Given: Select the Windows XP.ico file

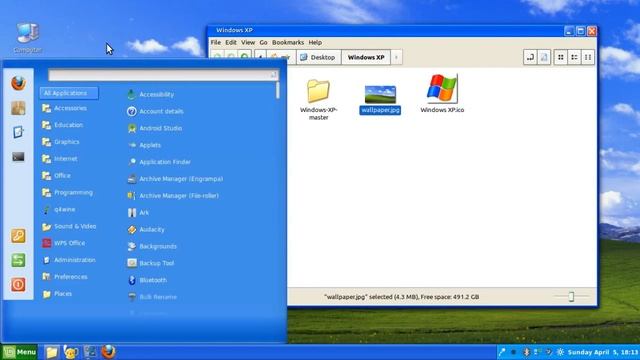Looking at the screenshot, I should 442,94.
